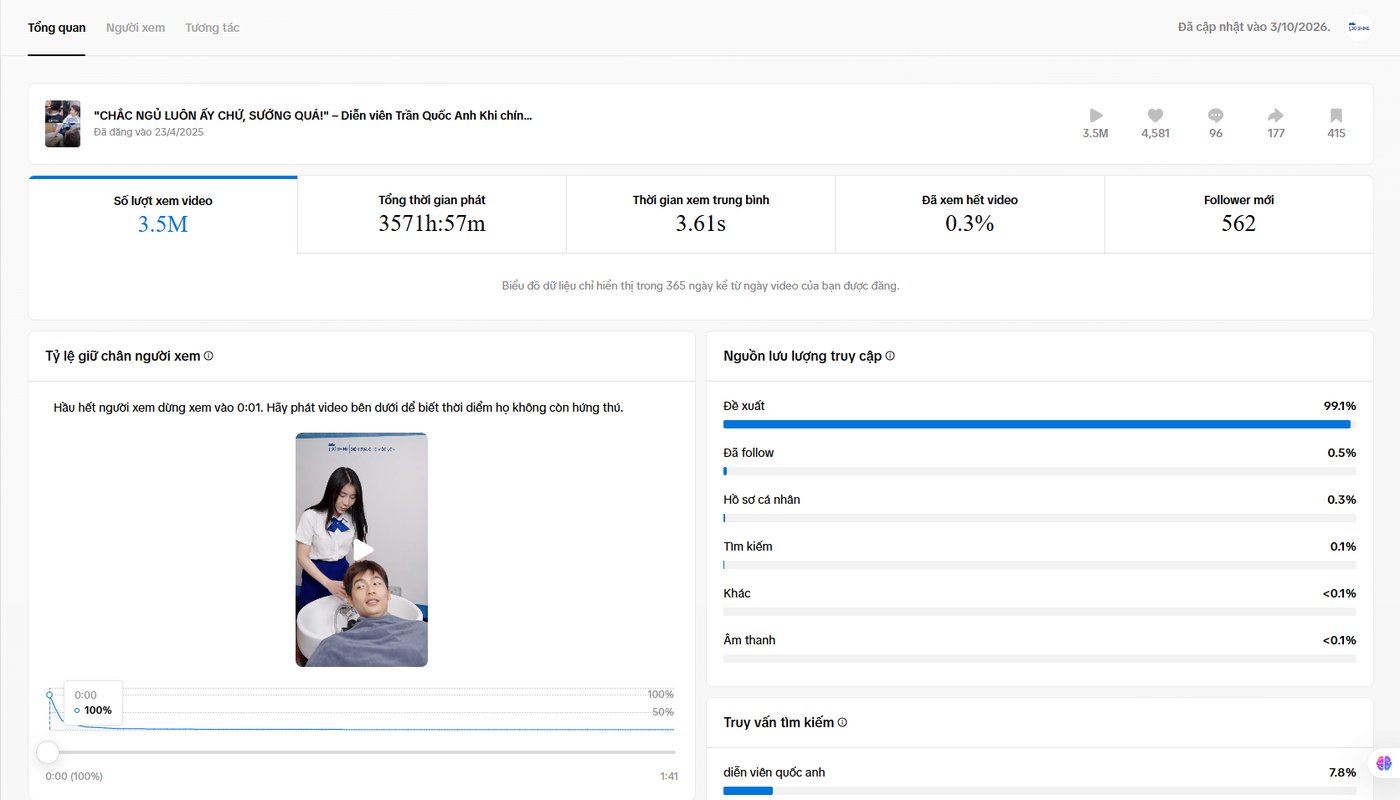Click the share arrow icon above 177
Screen dimensions: 1400x800
1276,115
